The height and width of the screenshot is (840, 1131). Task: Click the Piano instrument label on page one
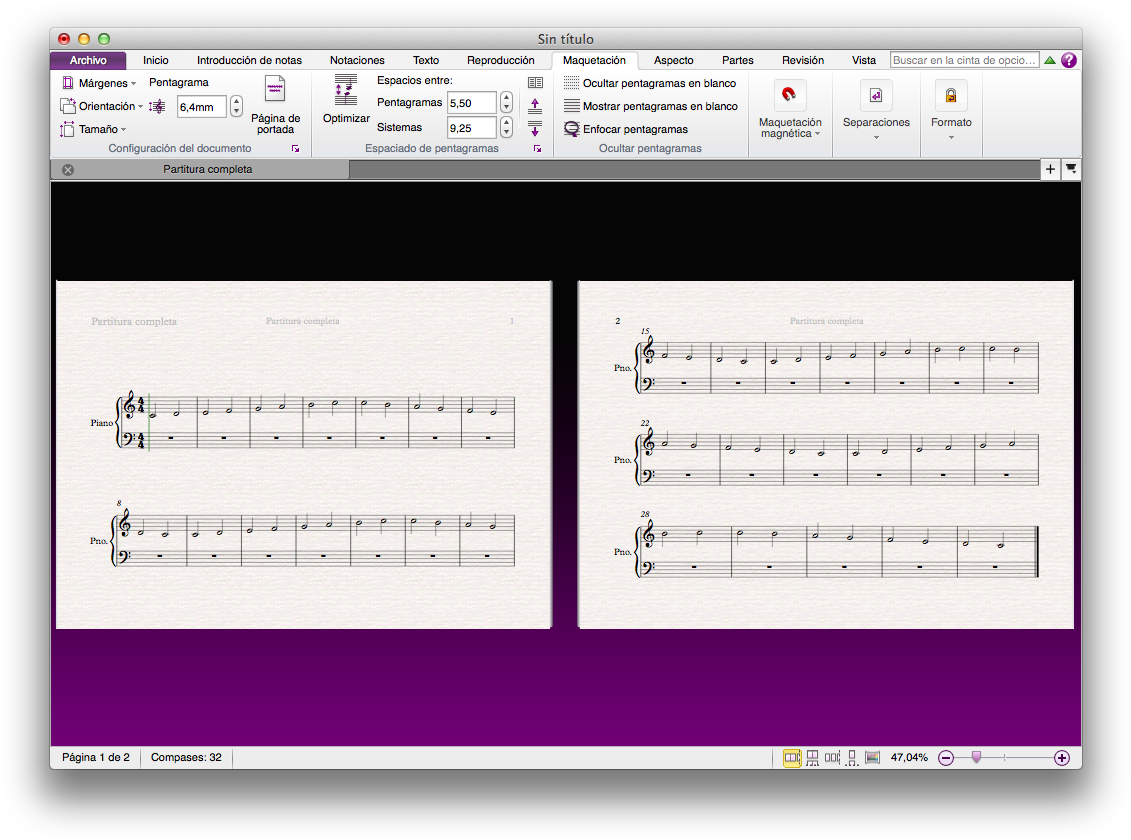click(x=101, y=423)
